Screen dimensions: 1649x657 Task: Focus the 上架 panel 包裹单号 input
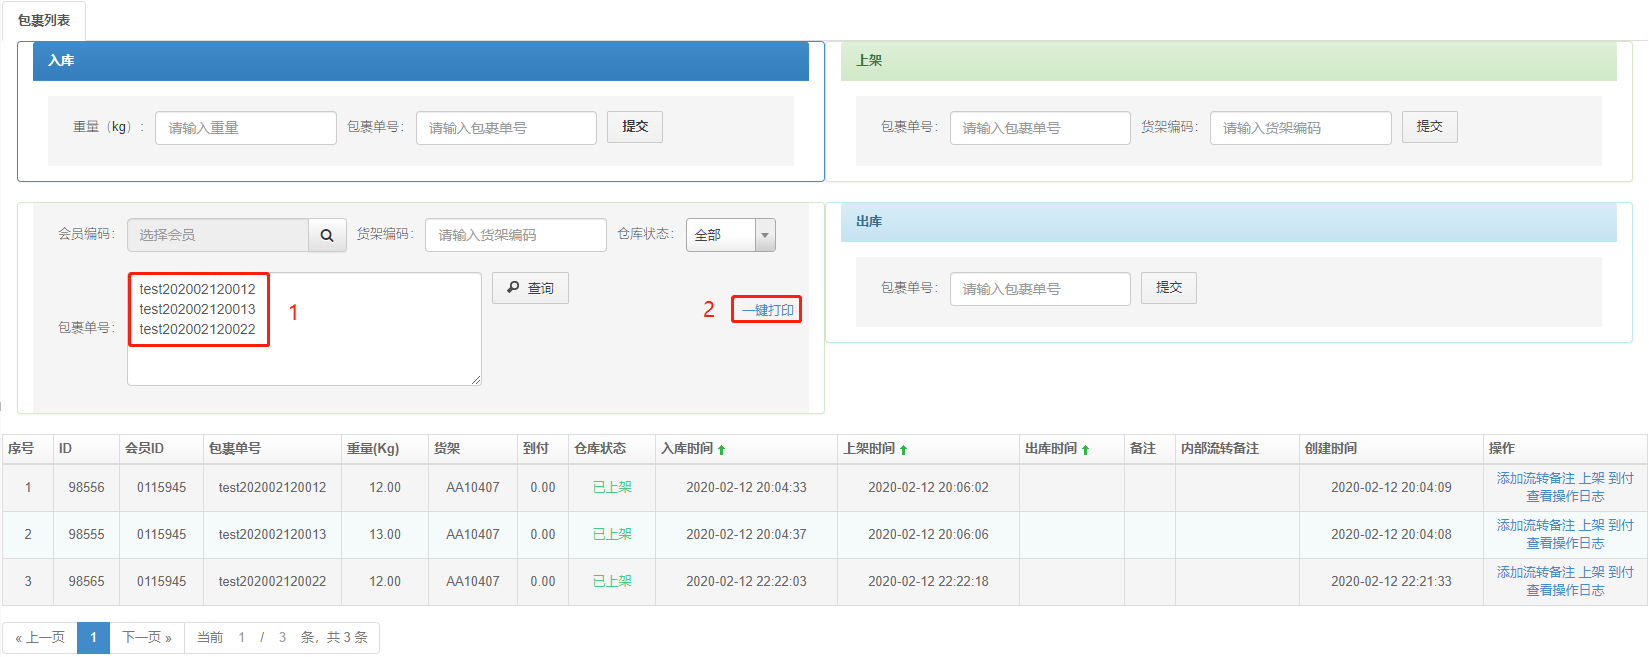tap(1040, 128)
